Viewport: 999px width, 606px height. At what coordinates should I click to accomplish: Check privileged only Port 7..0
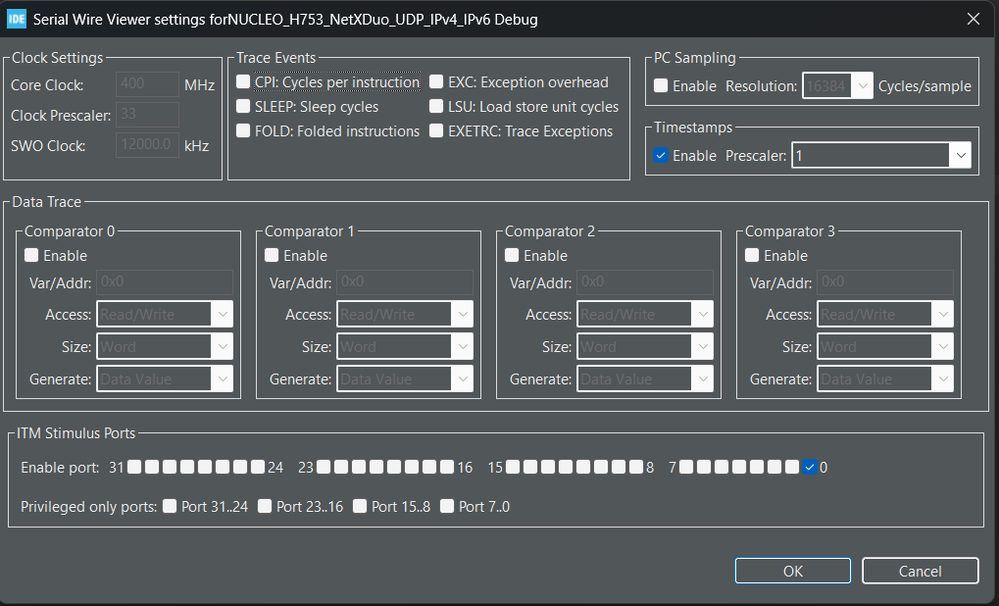tap(447, 506)
